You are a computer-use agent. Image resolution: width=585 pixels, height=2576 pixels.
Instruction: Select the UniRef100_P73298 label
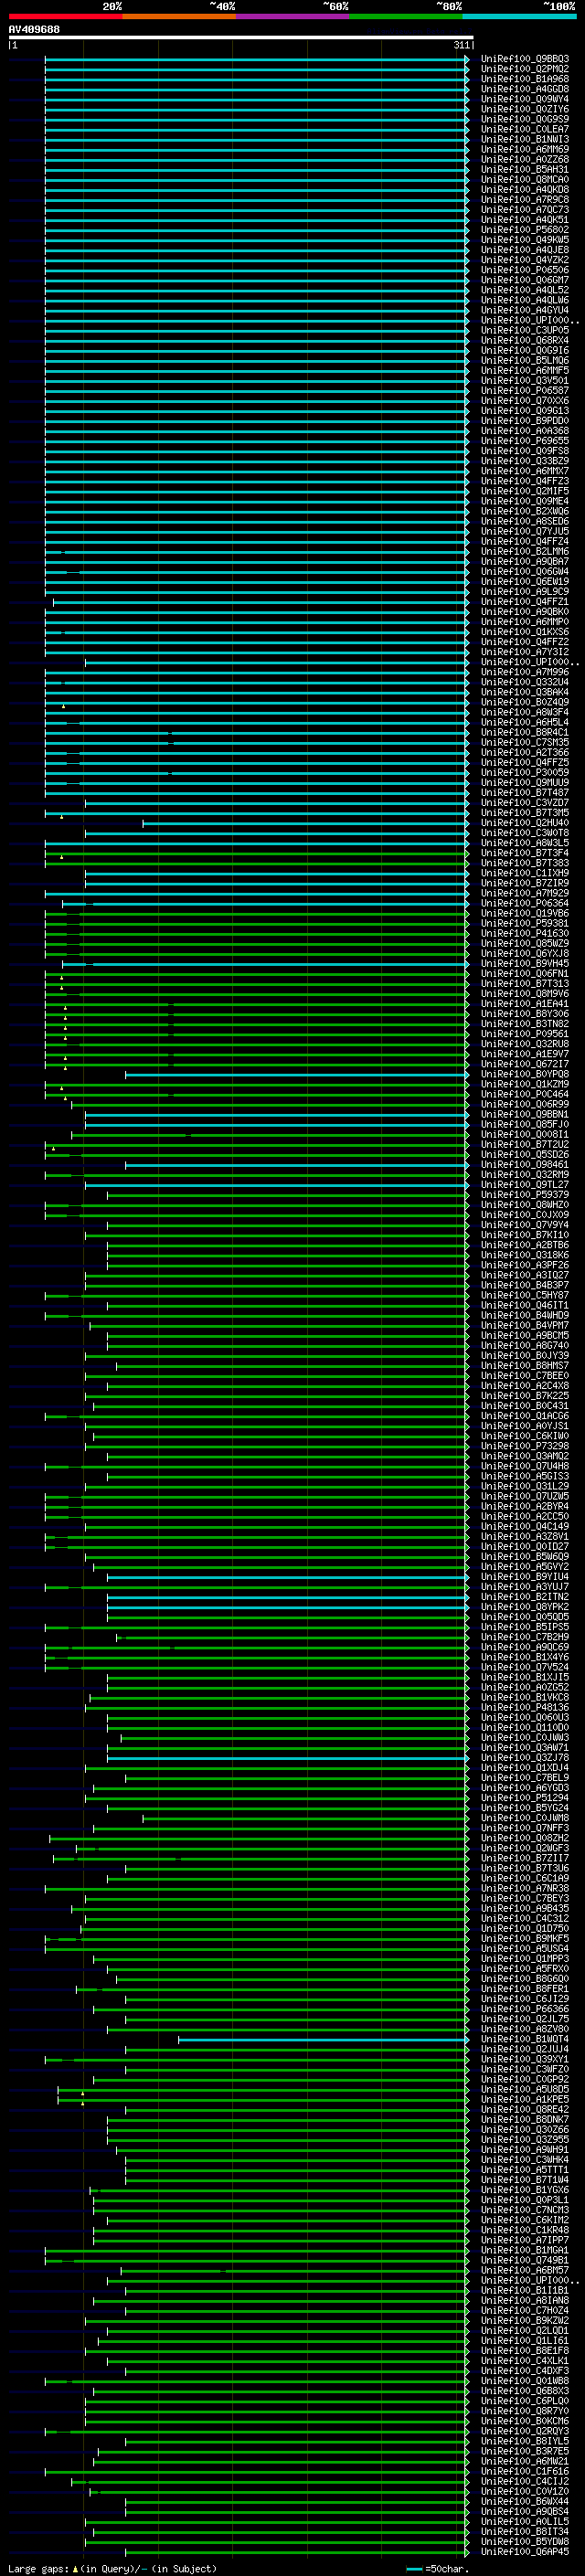(524, 1446)
